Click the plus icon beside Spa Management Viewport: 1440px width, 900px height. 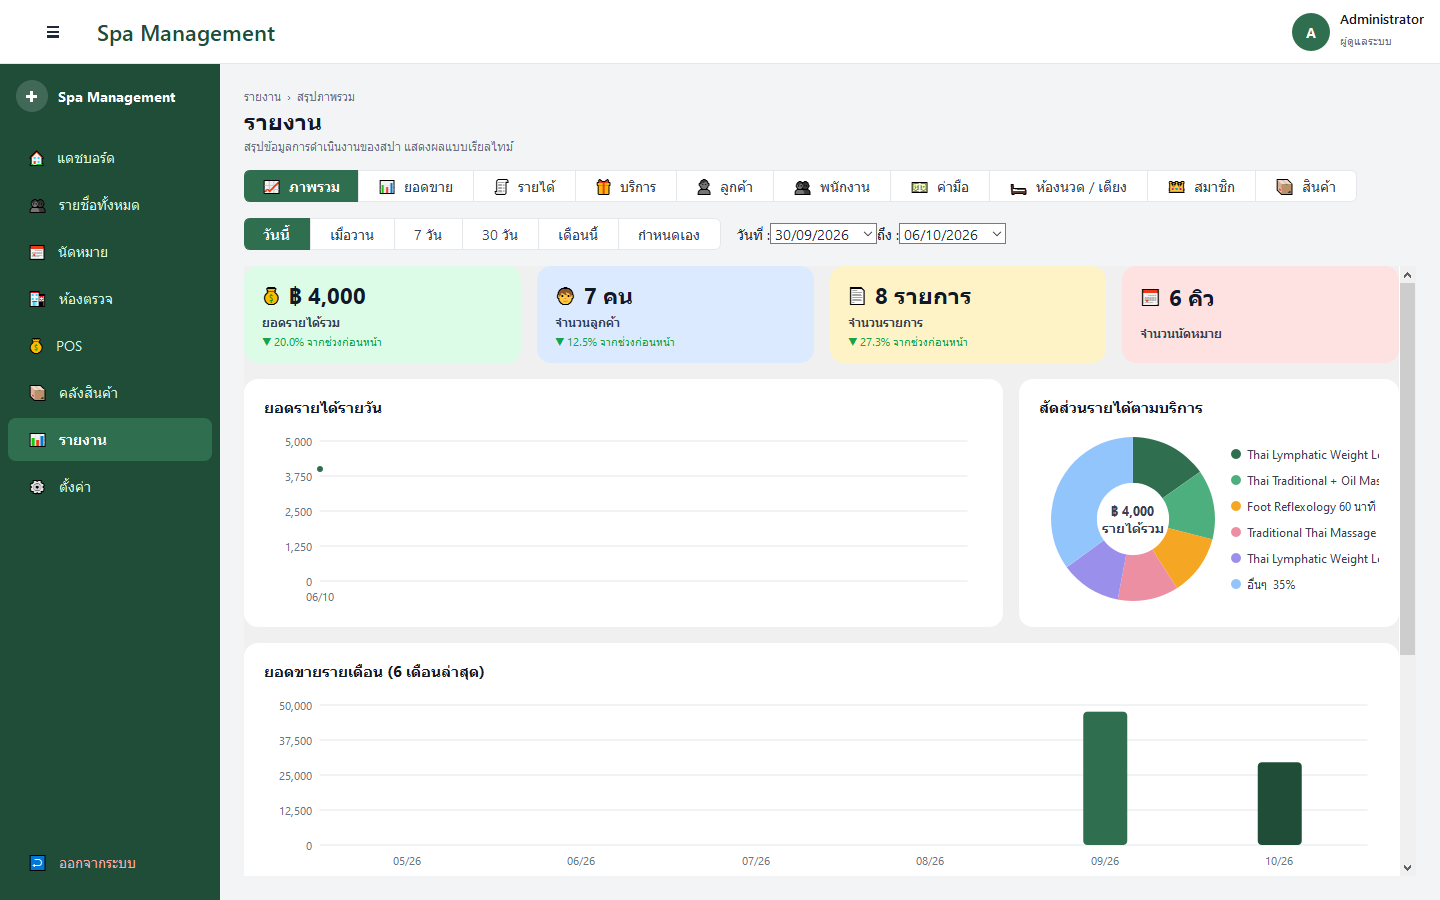(x=31, y=96)
